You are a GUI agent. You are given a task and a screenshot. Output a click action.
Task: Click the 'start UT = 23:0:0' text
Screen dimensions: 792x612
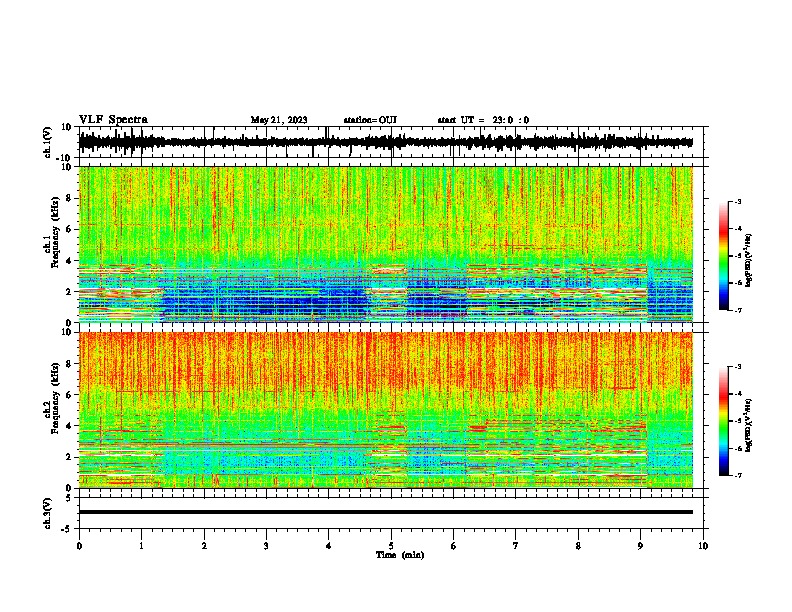click(483, 120)
